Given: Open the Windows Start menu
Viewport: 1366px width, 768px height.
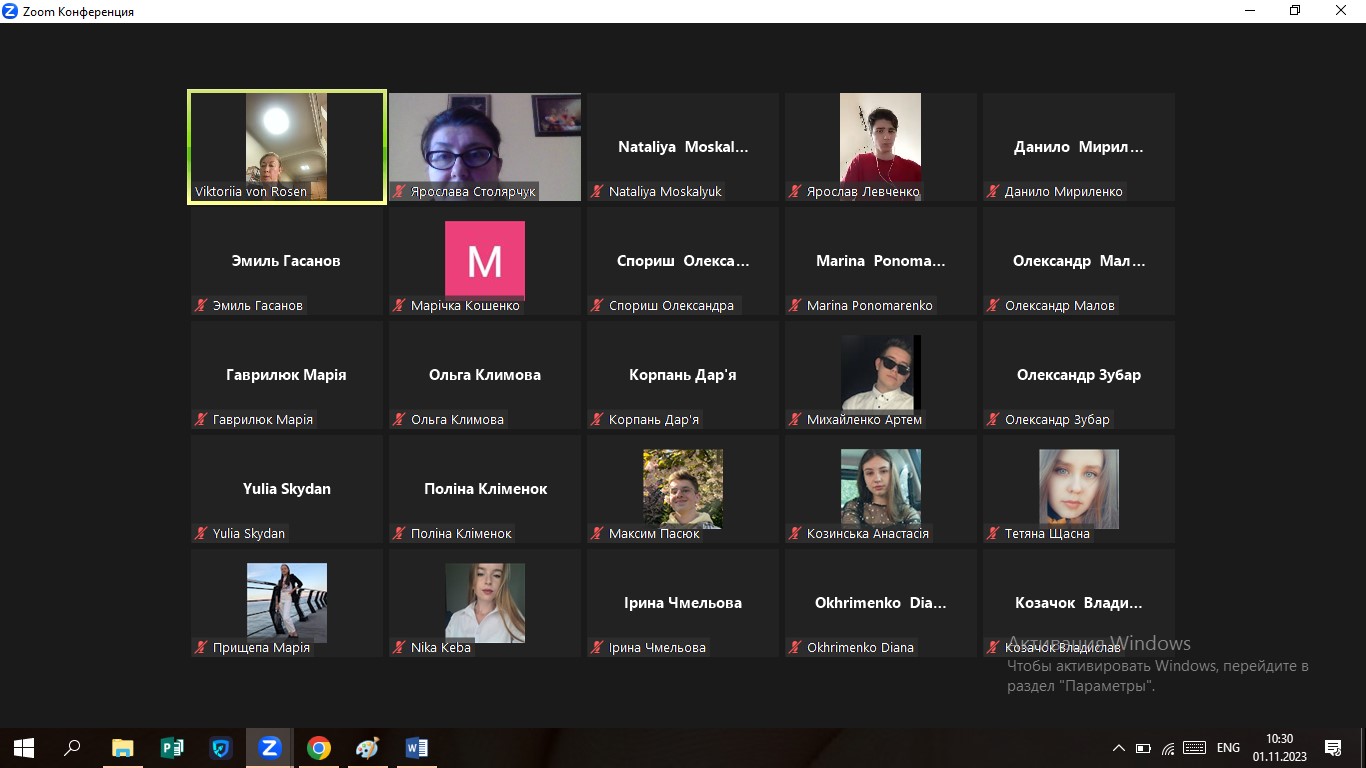Looking at the screenshot, I should pos(24,748).
